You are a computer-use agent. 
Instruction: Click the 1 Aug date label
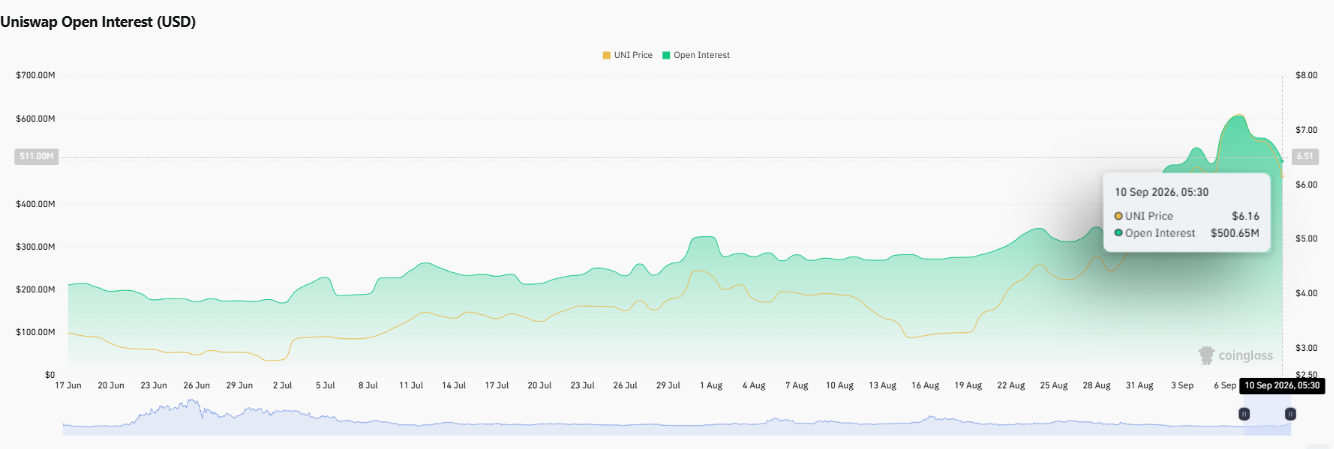tap(712, 385)
